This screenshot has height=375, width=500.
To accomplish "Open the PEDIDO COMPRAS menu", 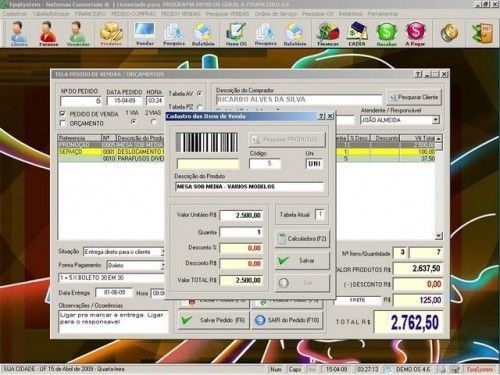I will tap(133, 14).
